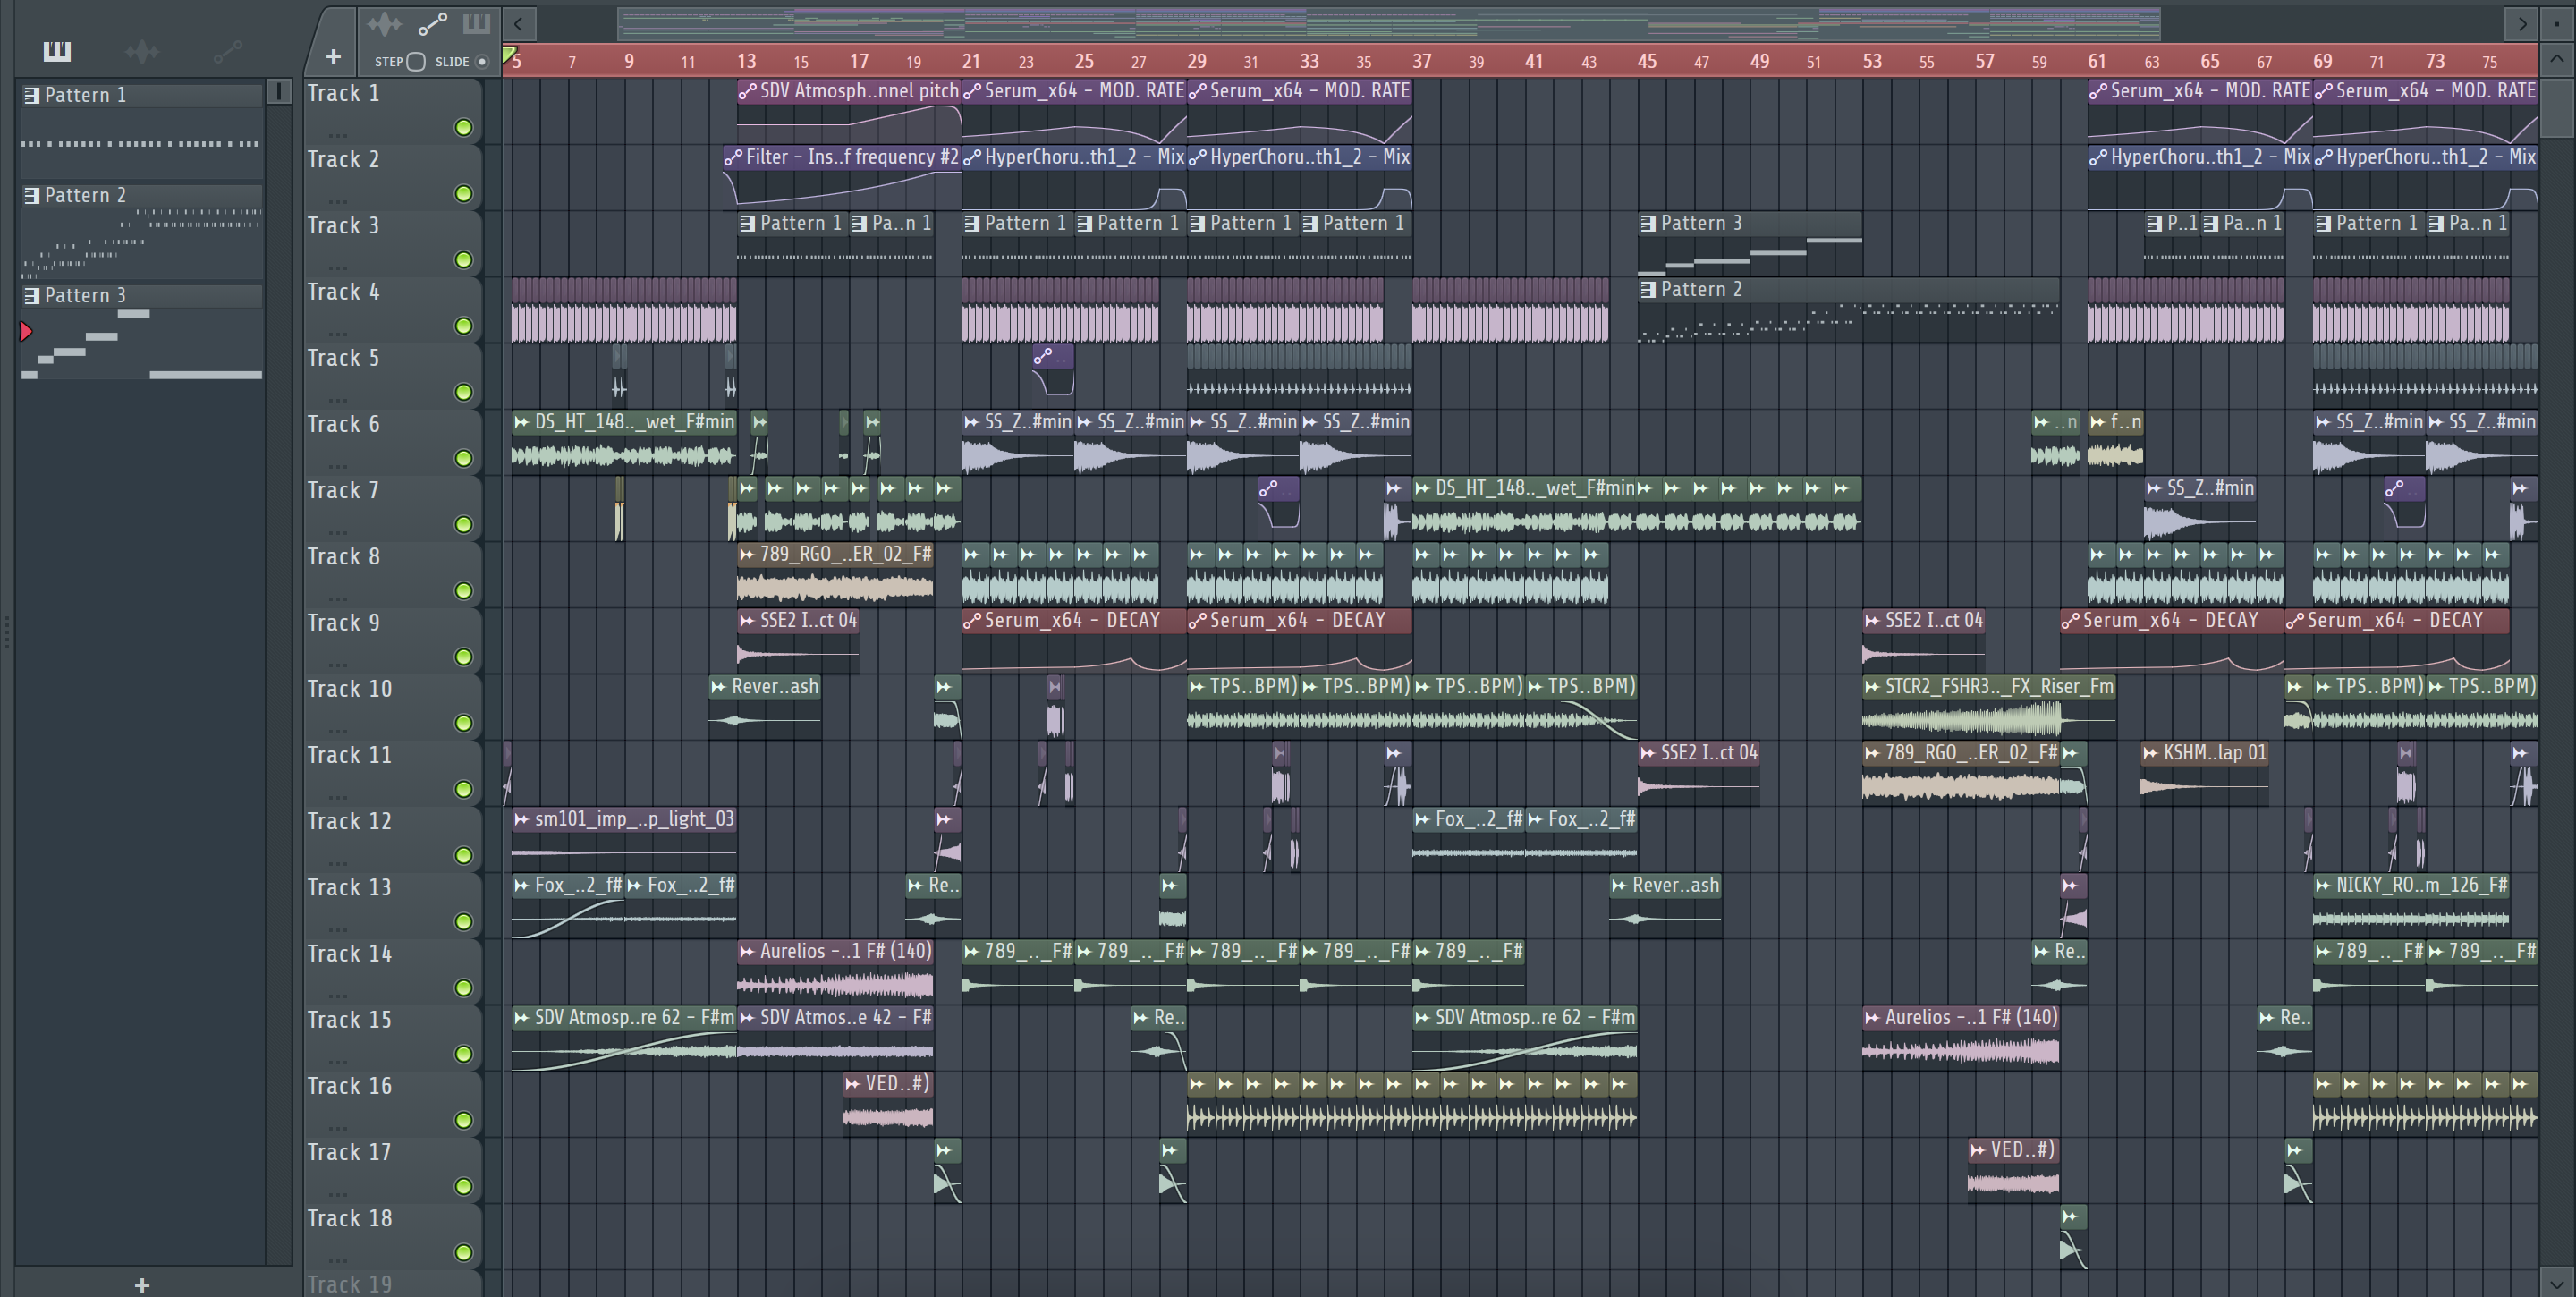This screenshot has height=1297, width=2576.
Task: Click the pattern icon on Track 3 Pattern 3 clip
Action: coord(1648,223)
